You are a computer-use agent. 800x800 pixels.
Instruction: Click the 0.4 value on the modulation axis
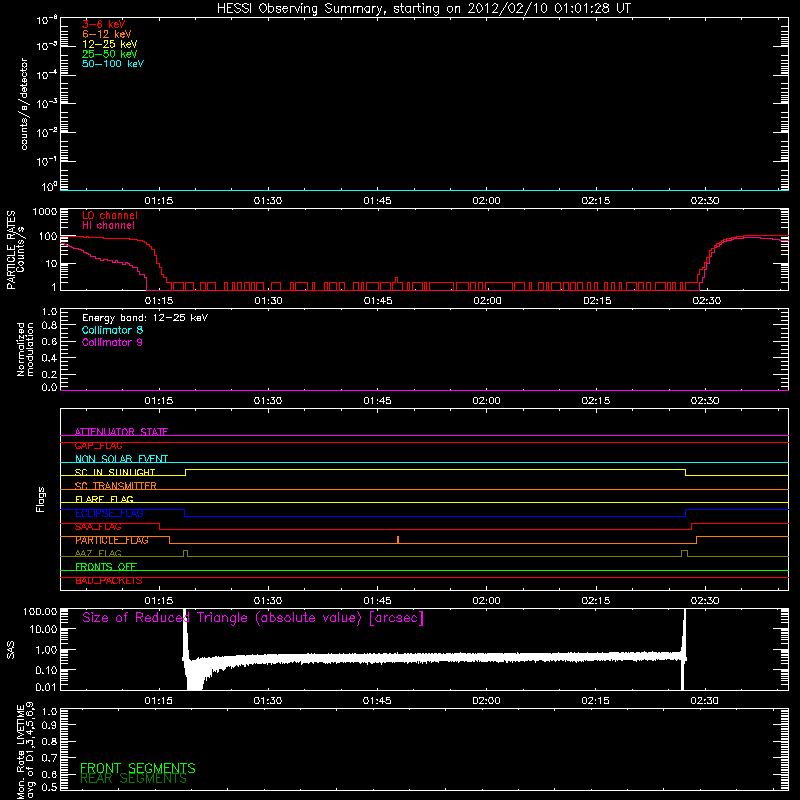pos(49,358)
